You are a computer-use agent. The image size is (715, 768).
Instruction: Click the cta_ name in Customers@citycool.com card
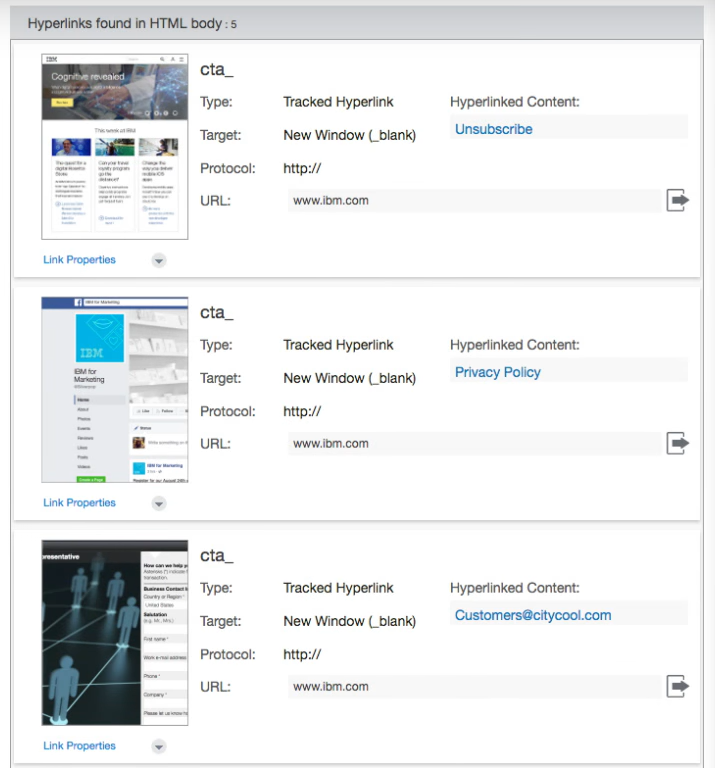click(216, 555)
